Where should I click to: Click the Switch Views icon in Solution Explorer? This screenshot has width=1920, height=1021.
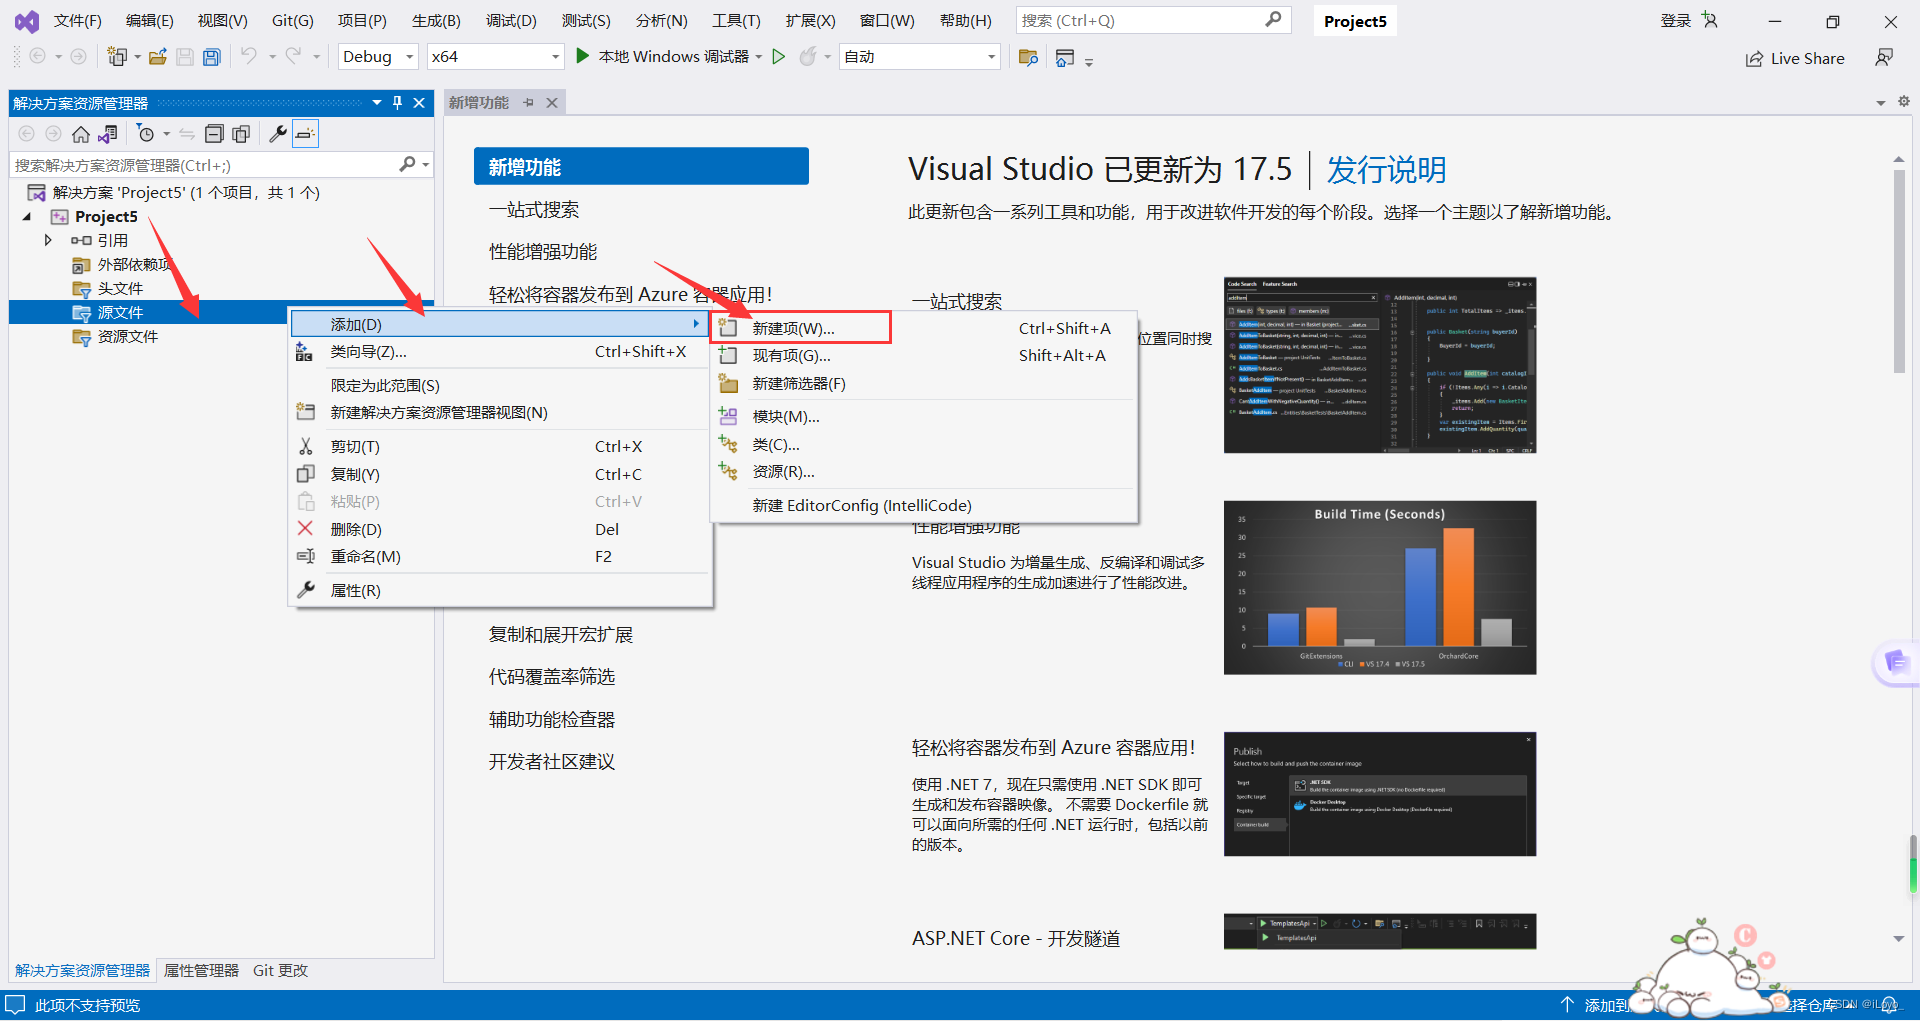pyautogui.click(x=108, y=134)
